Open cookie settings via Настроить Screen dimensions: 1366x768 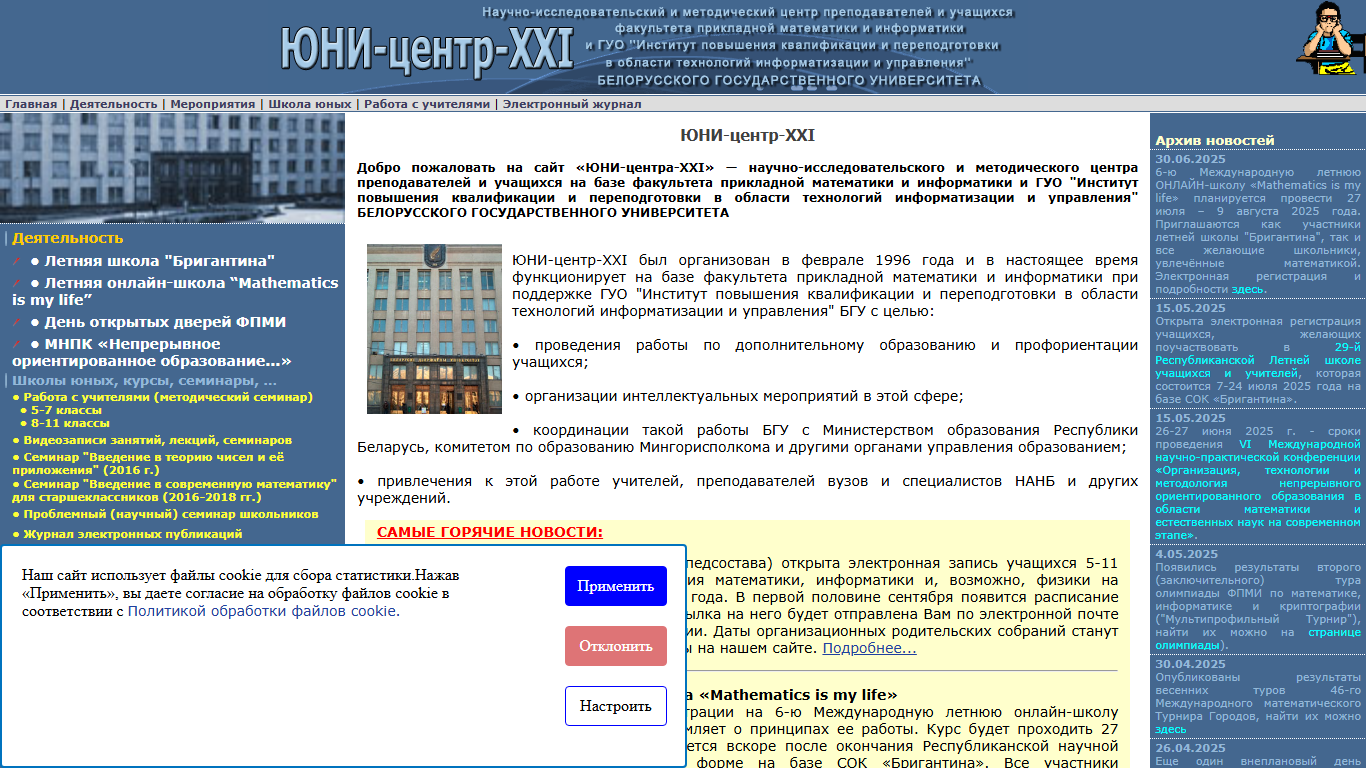(616, 706)
